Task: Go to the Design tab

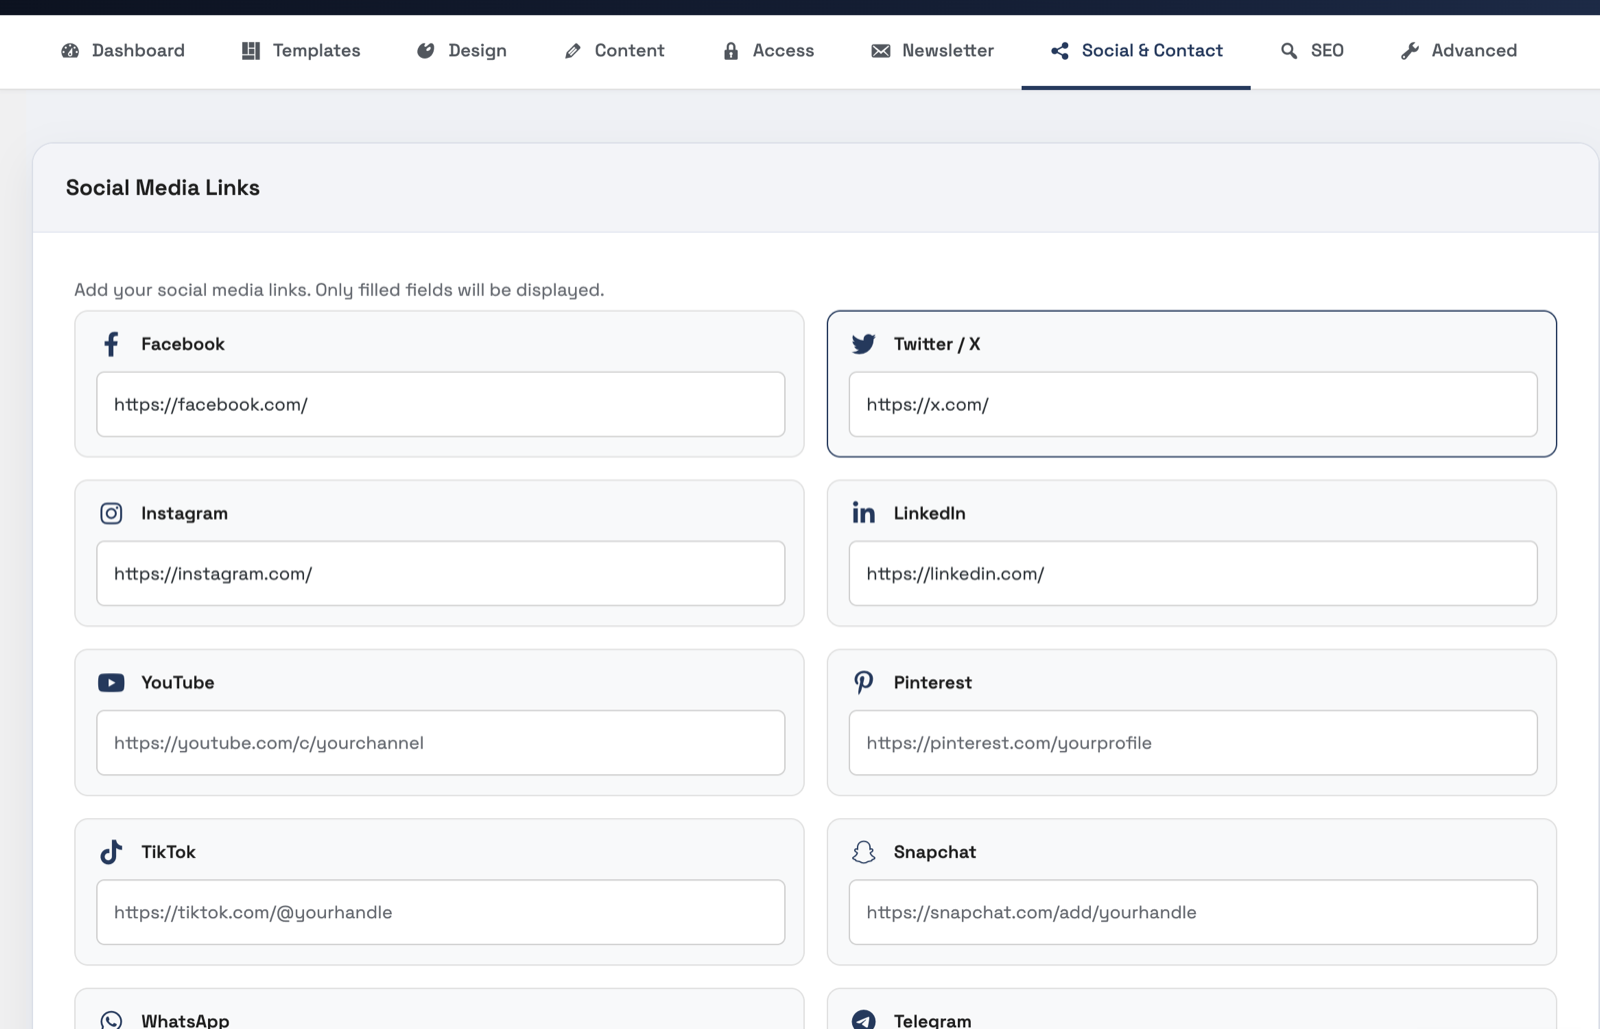Action: tap(462, 51)
